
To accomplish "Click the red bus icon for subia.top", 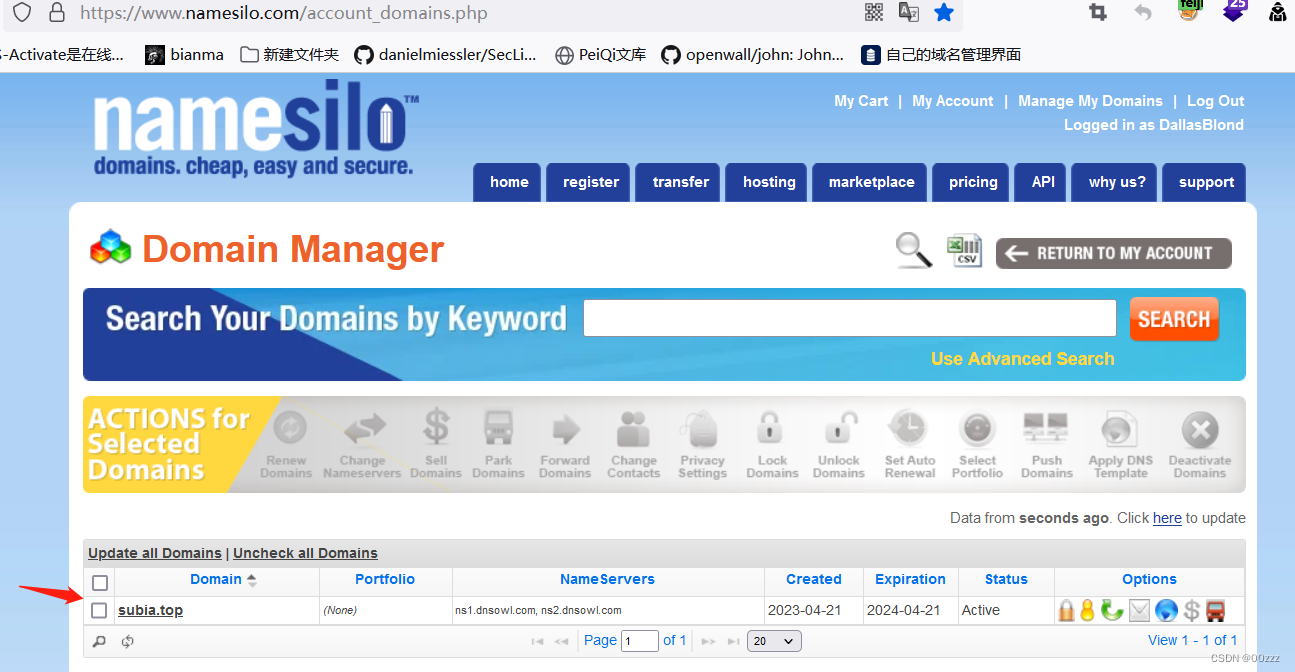I will [1215, 610].
